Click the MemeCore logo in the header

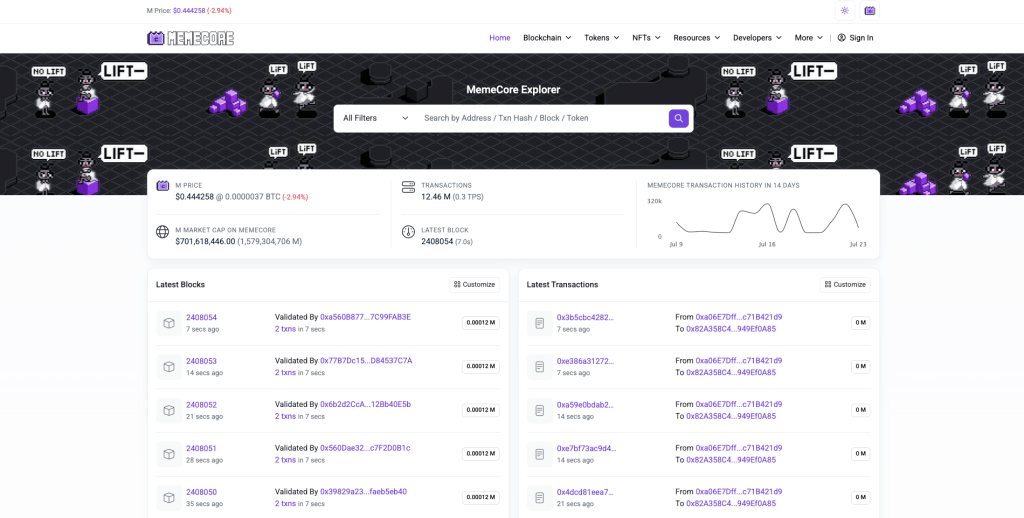pyautogui.click(x=190, y=38)
